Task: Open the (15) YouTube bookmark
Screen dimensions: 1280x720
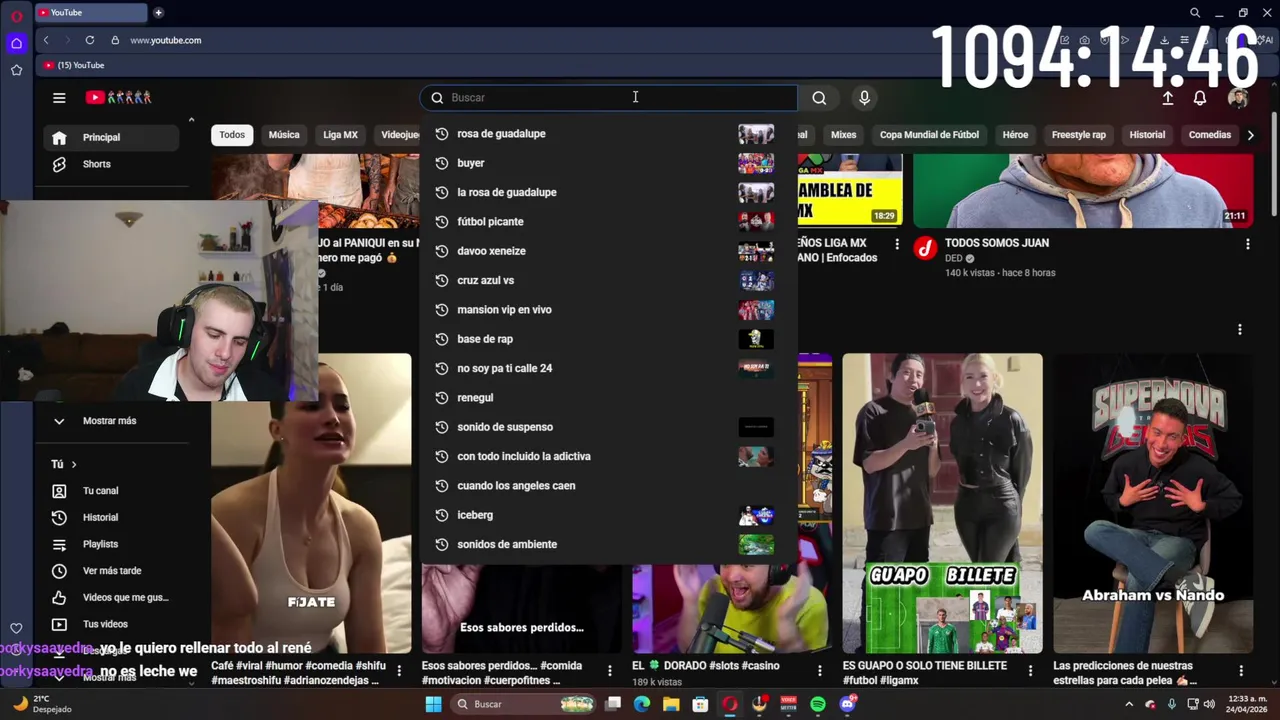Action: point(75,65)
